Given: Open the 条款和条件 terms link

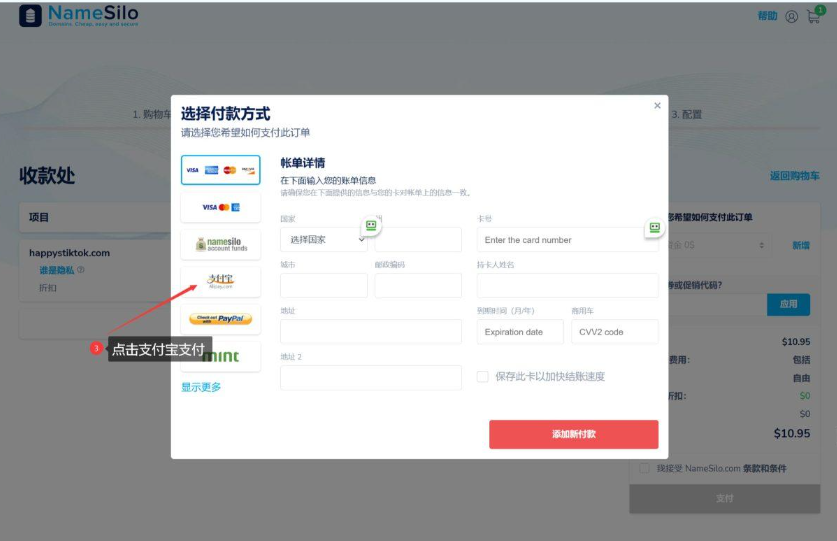Looking at the screenshot, I should (764, 468).
